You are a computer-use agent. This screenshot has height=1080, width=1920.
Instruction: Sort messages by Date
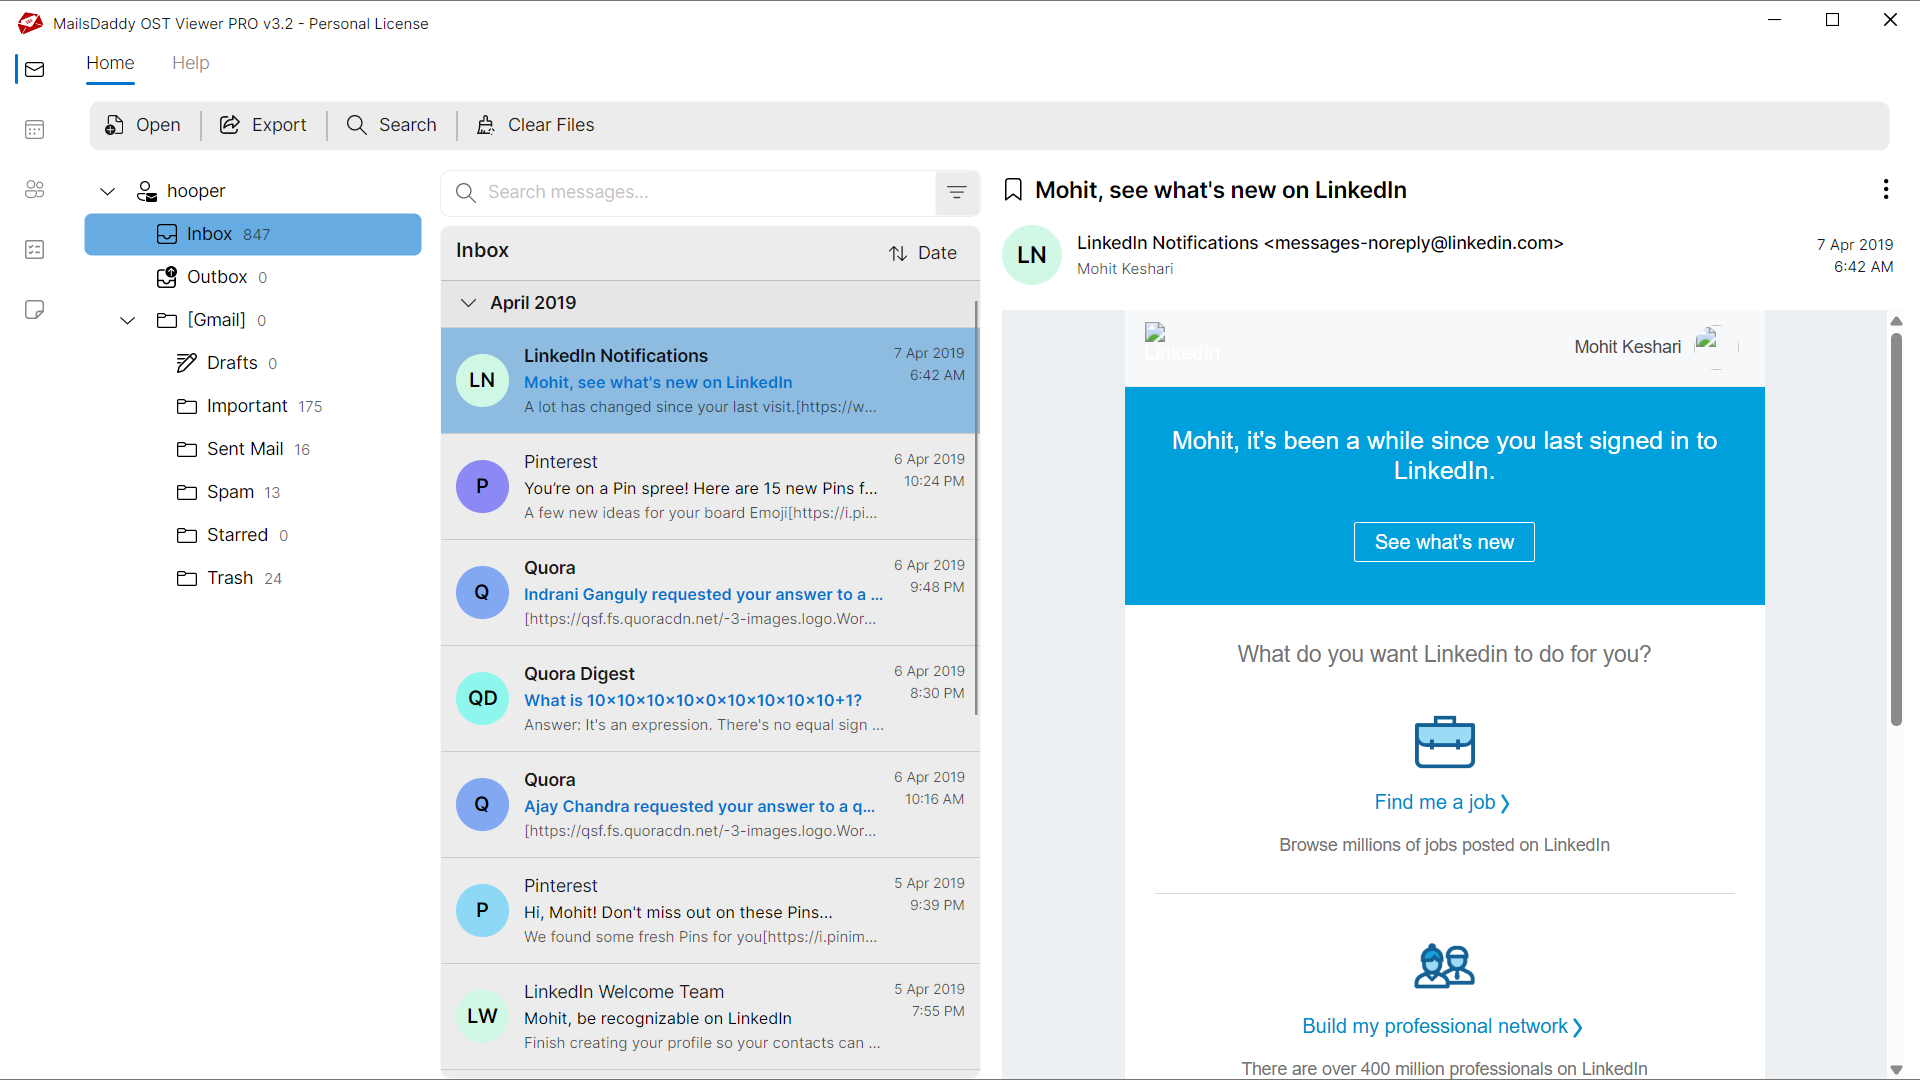pos(923,253)
